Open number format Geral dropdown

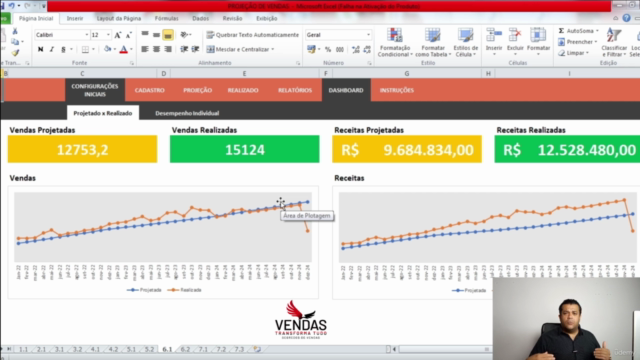(x=368, y=35)
